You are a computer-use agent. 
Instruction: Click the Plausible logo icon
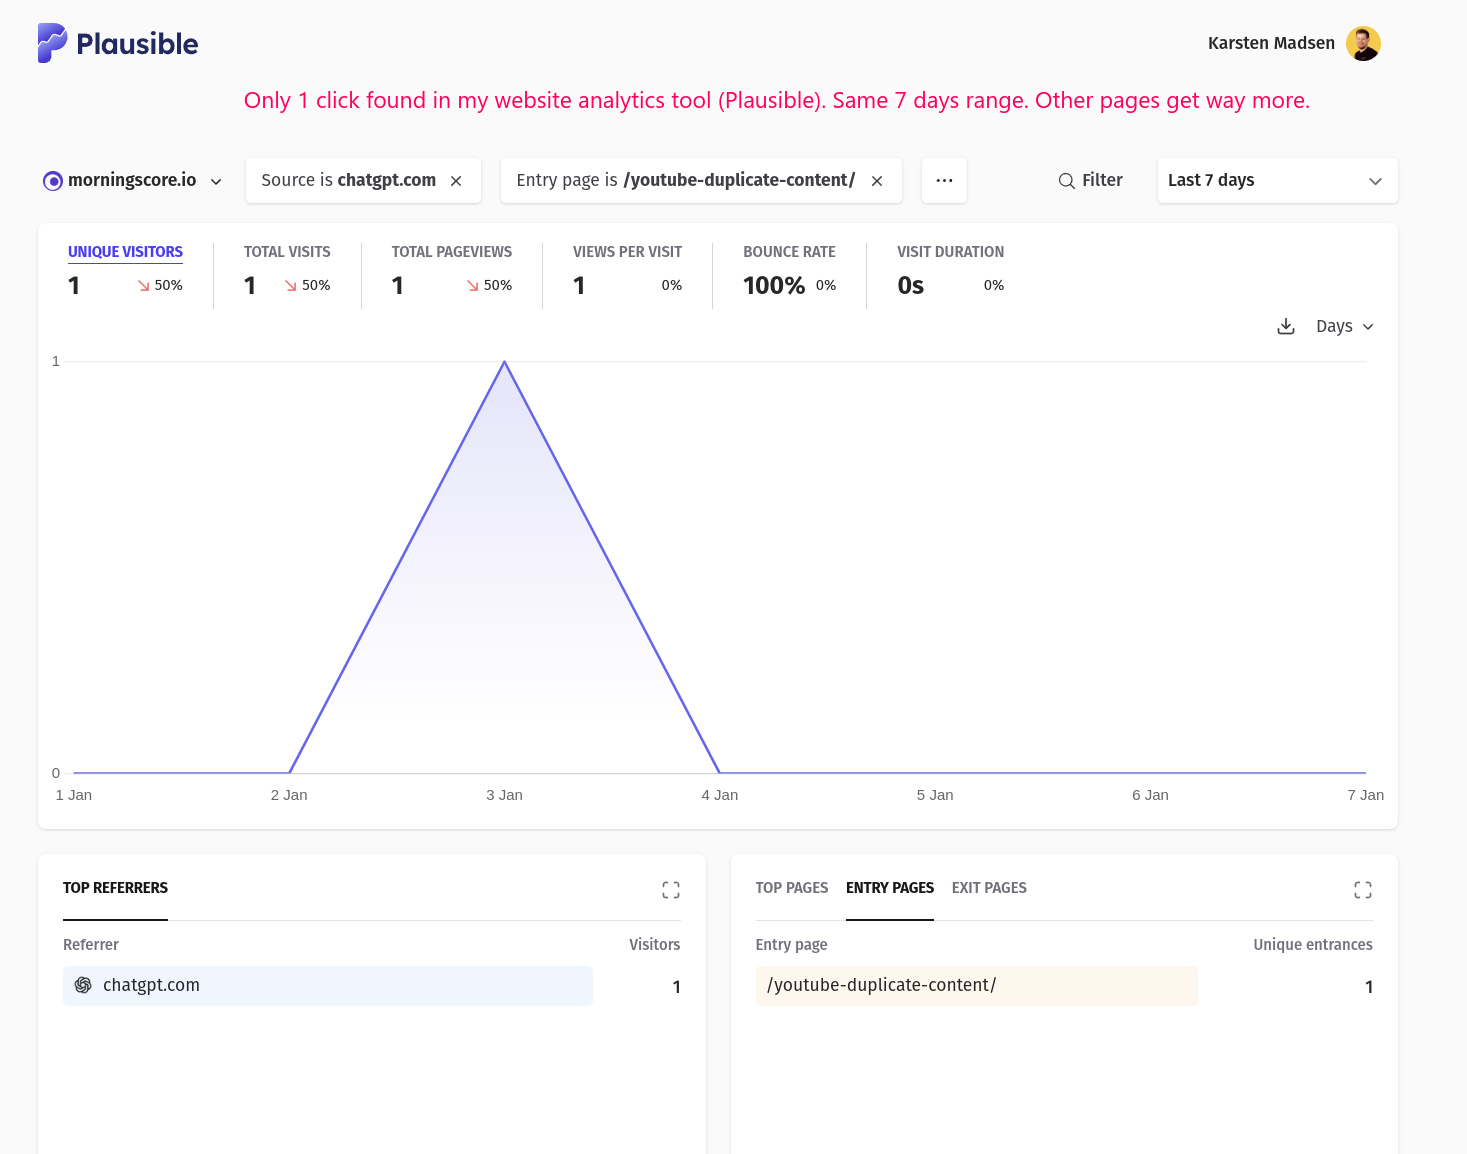coord(52,43)
